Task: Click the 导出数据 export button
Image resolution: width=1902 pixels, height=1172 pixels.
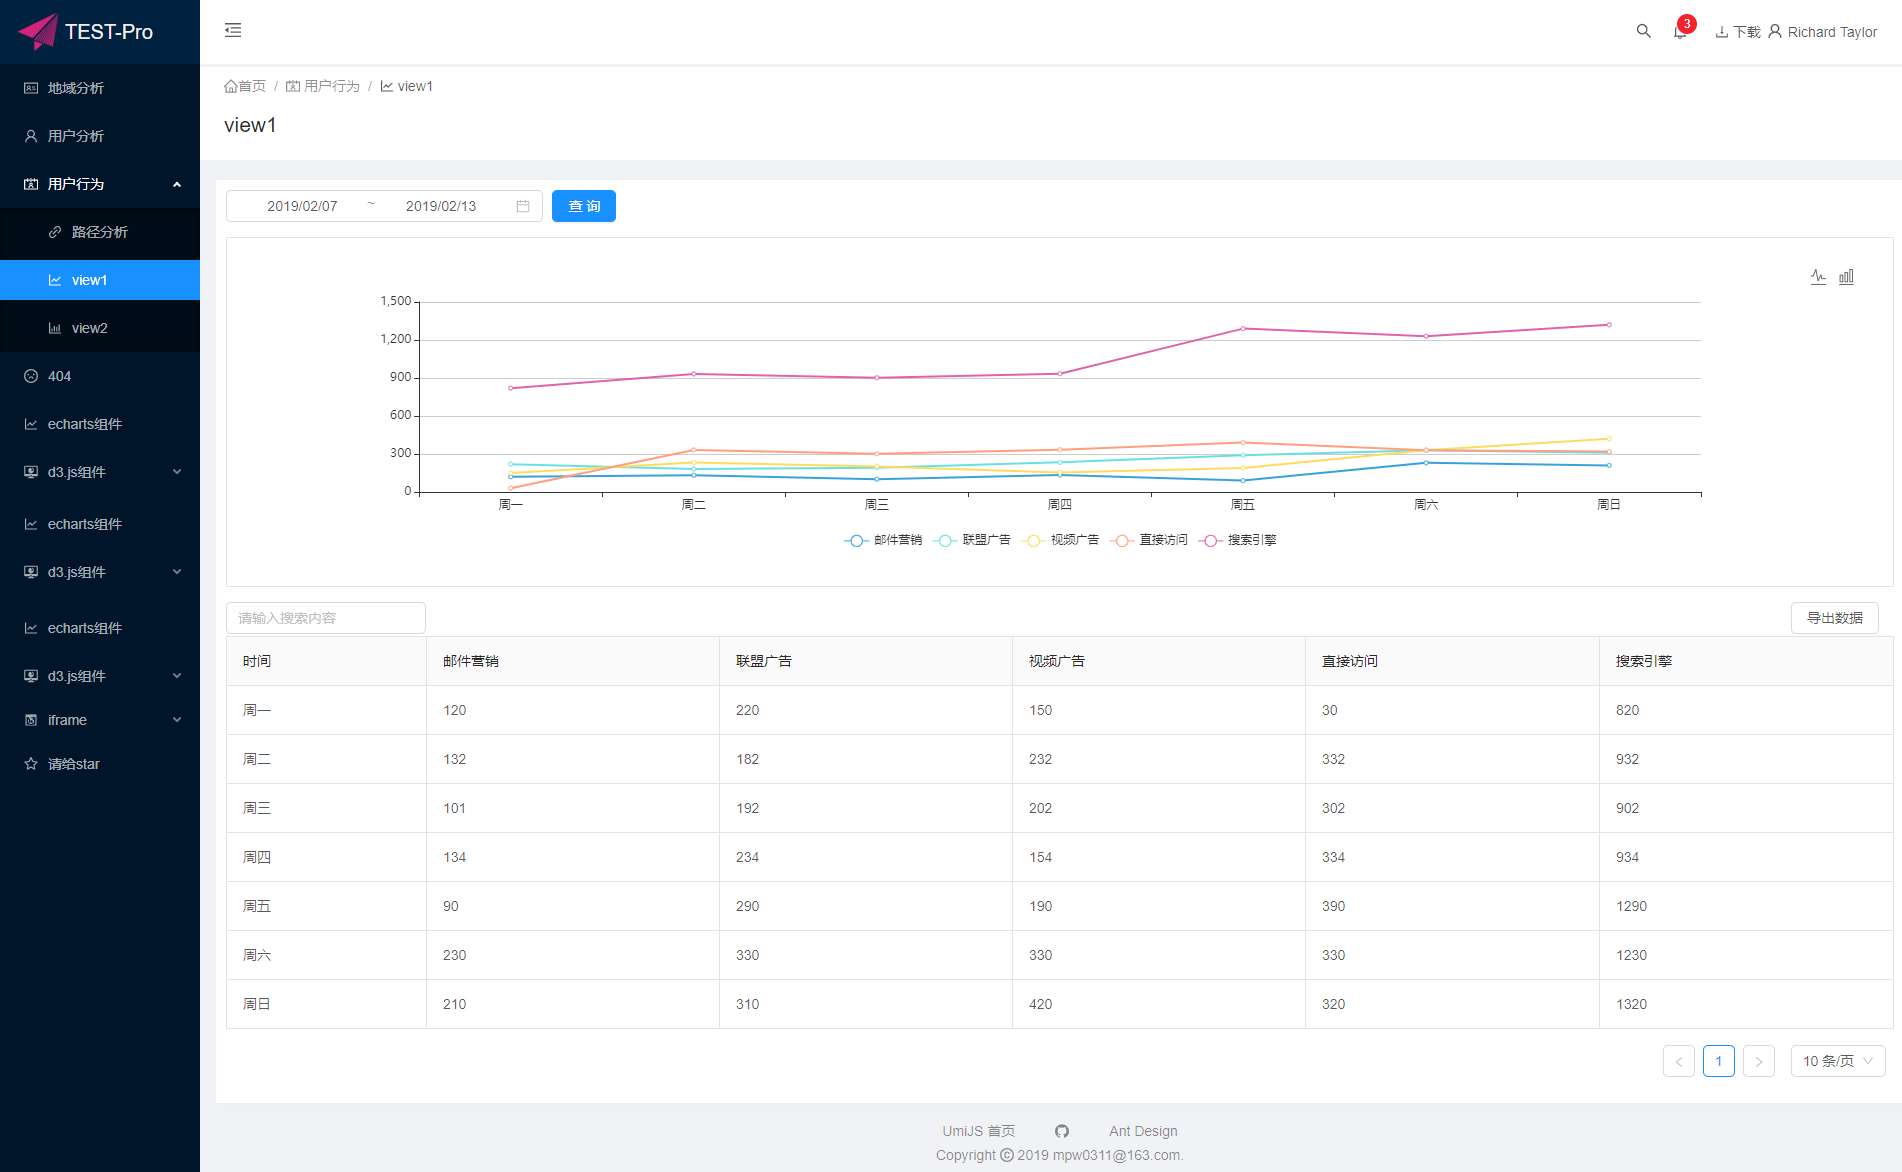Action: pyautogui.click(x=1834, y=618)
